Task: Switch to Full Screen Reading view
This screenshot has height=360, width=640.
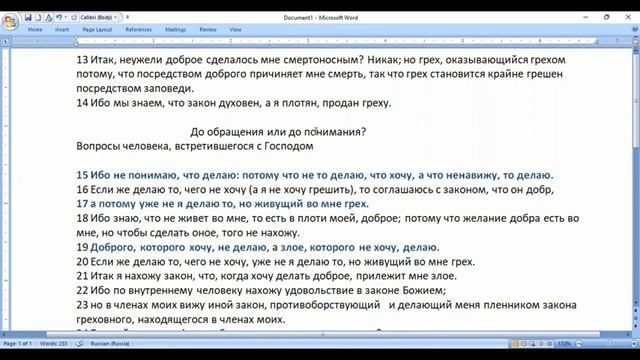Action: click(524, 344)
